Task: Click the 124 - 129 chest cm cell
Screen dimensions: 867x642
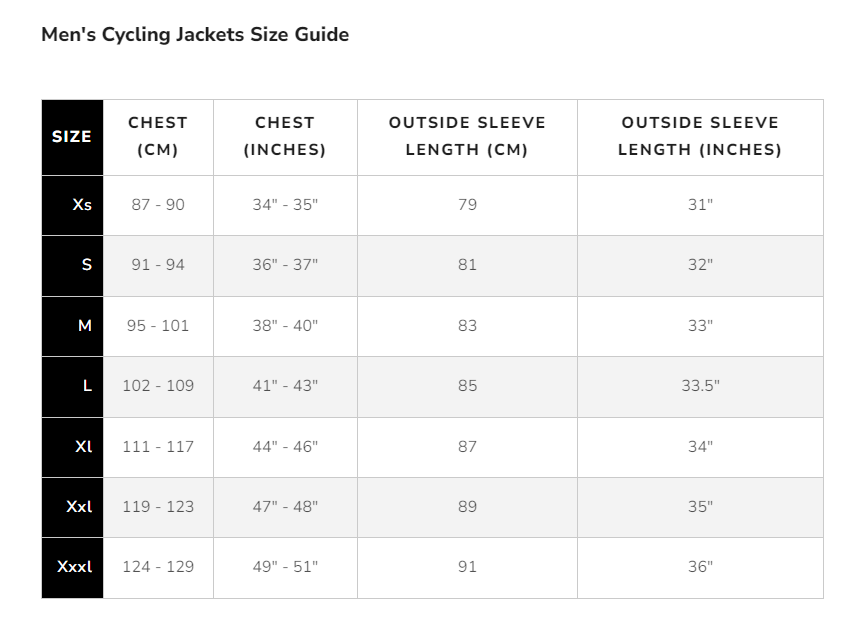Action: 158,567
